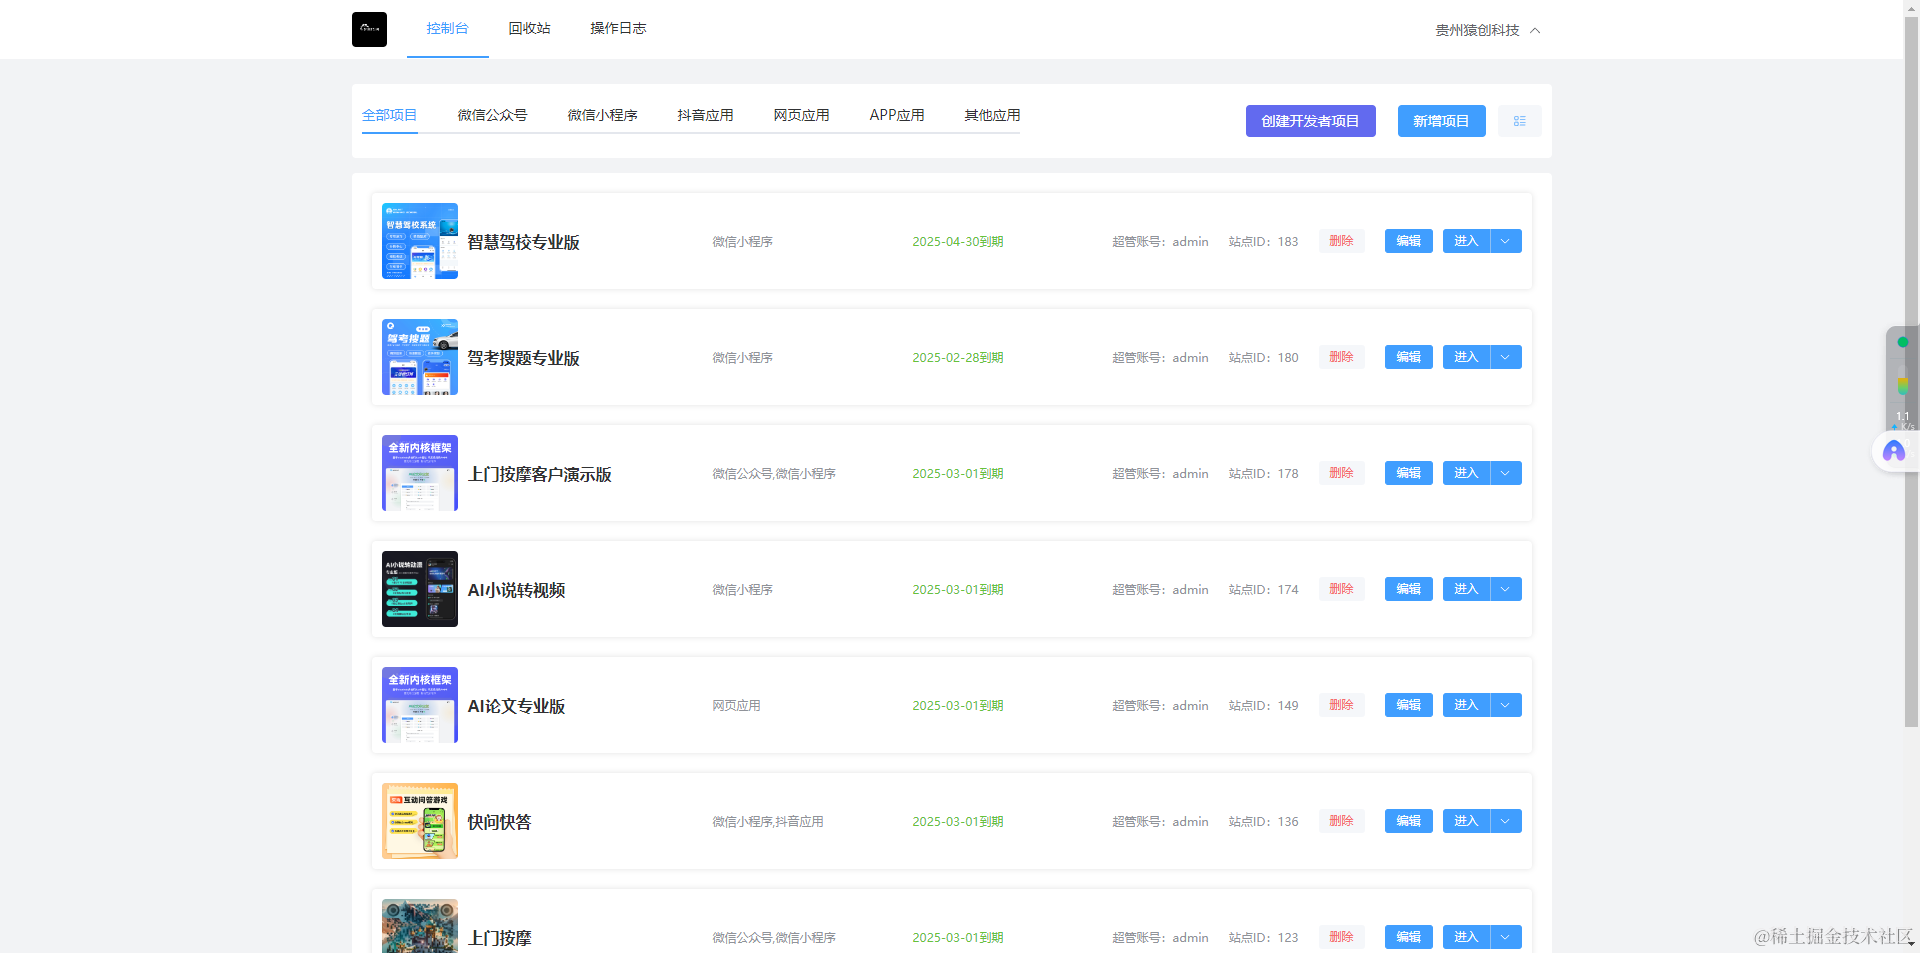The image size is (1920, 953).
Task: Filter by 抖音应用 tab
Action: click(x=705, y=115)
